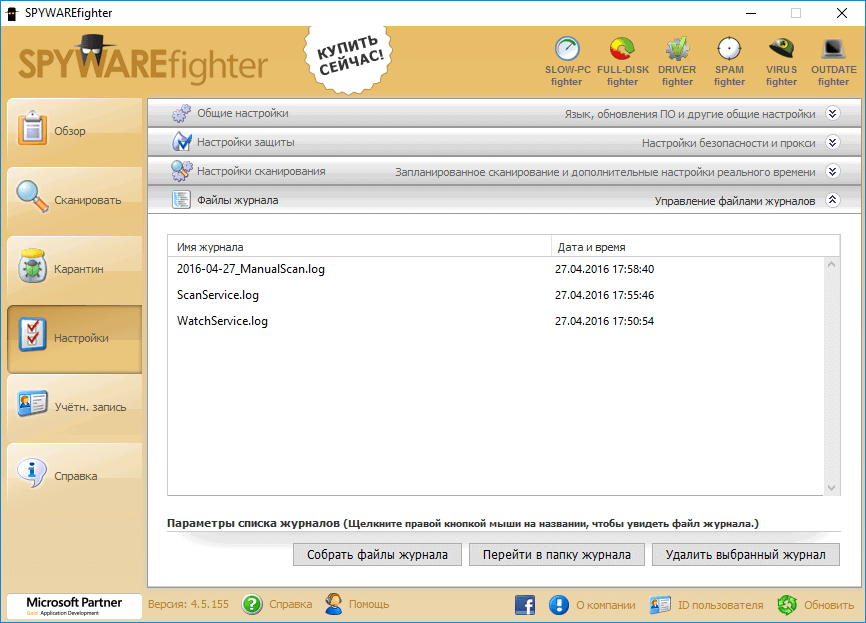Select WatchService.log entry
Viewport: 866px width, 623px height.
(x=222, y=321)
